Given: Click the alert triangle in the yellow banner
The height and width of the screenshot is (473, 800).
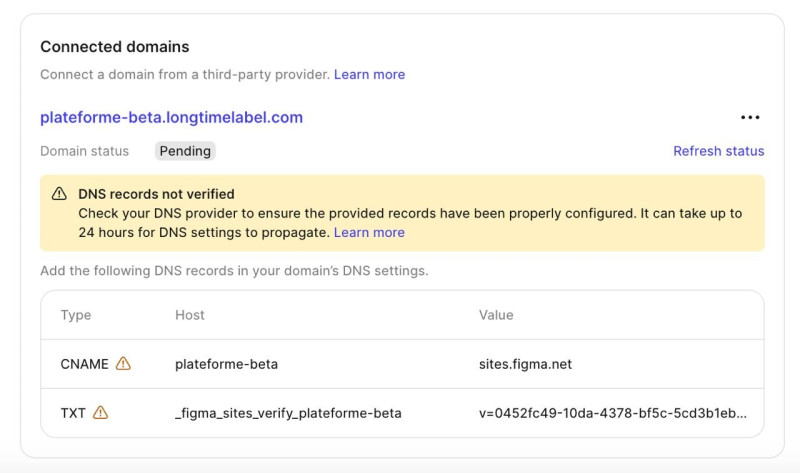Looking at the screenshot, I should click(60, 194).
